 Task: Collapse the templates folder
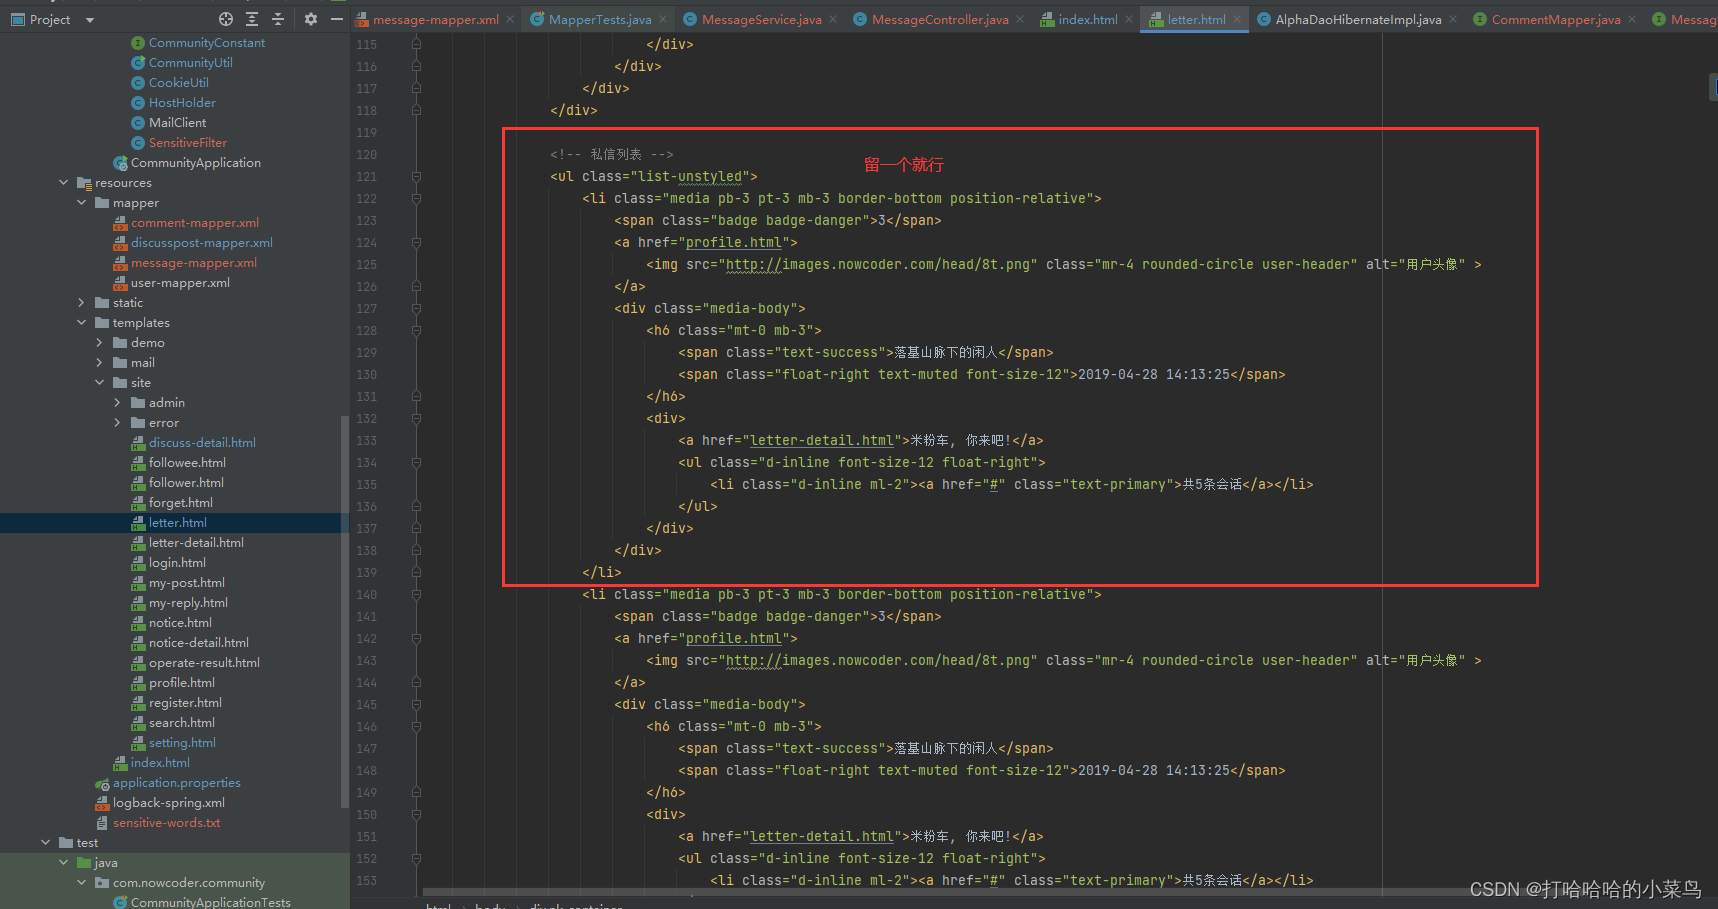click(82, 322)
